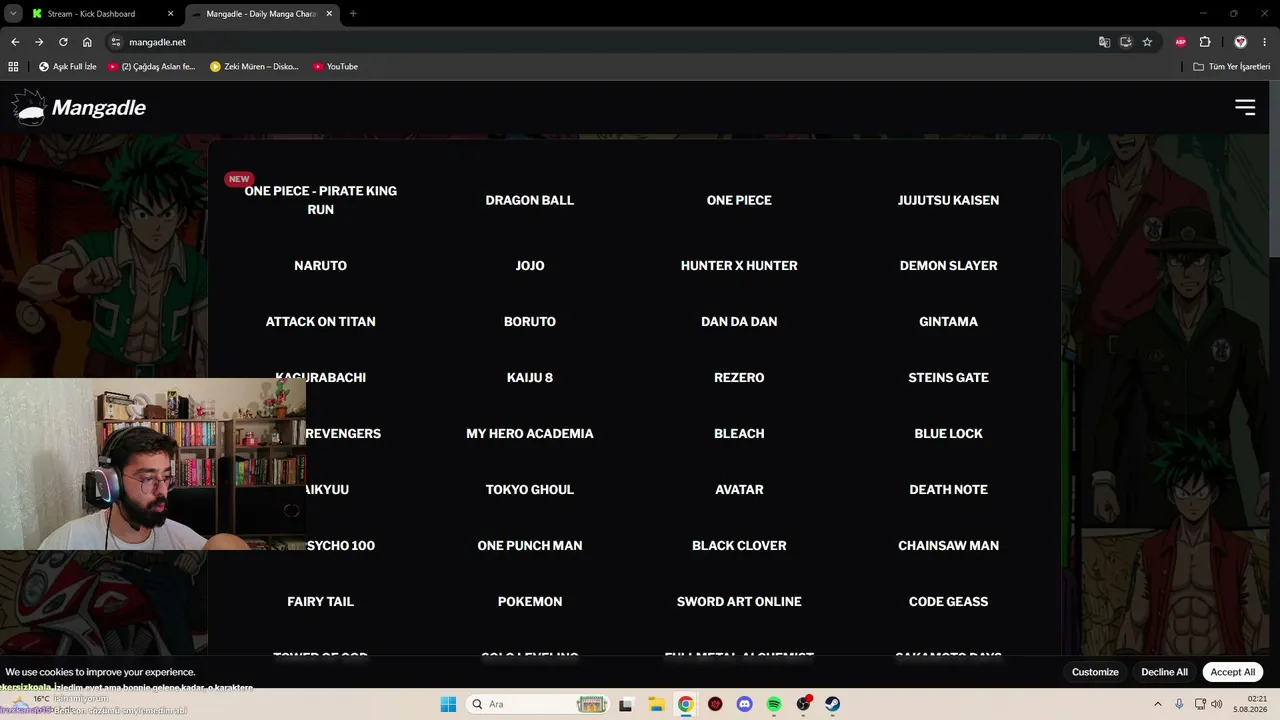Close the Mangadle tab

click(x=329, y=14)
